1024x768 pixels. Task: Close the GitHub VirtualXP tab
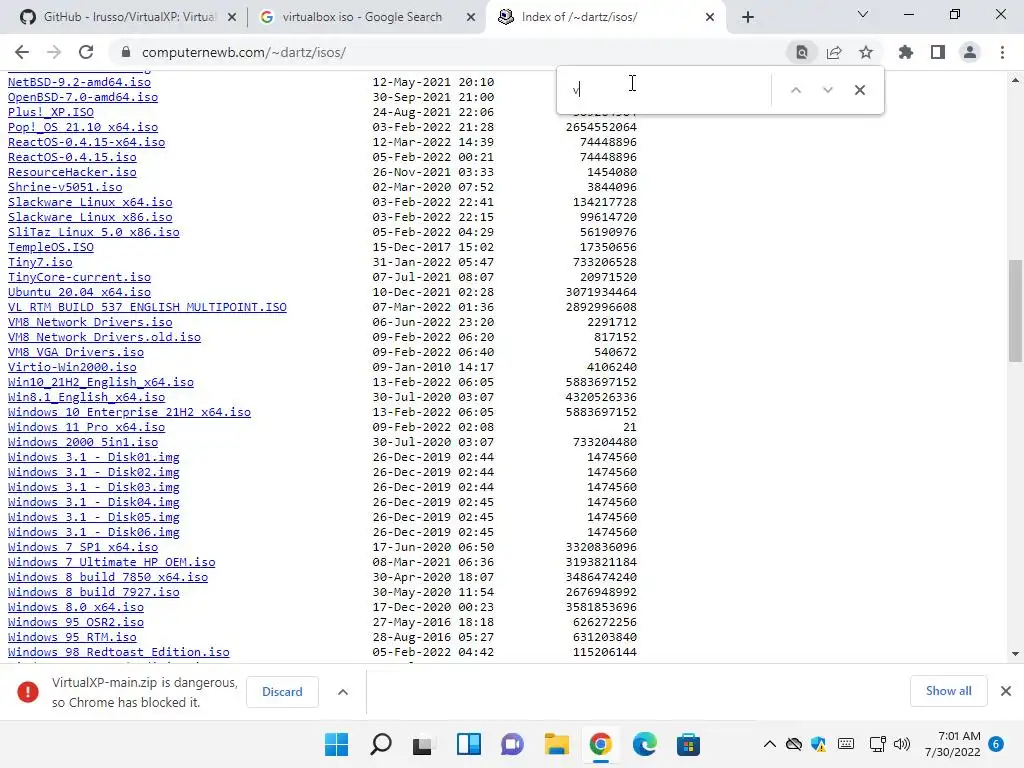tap(231, 17)
